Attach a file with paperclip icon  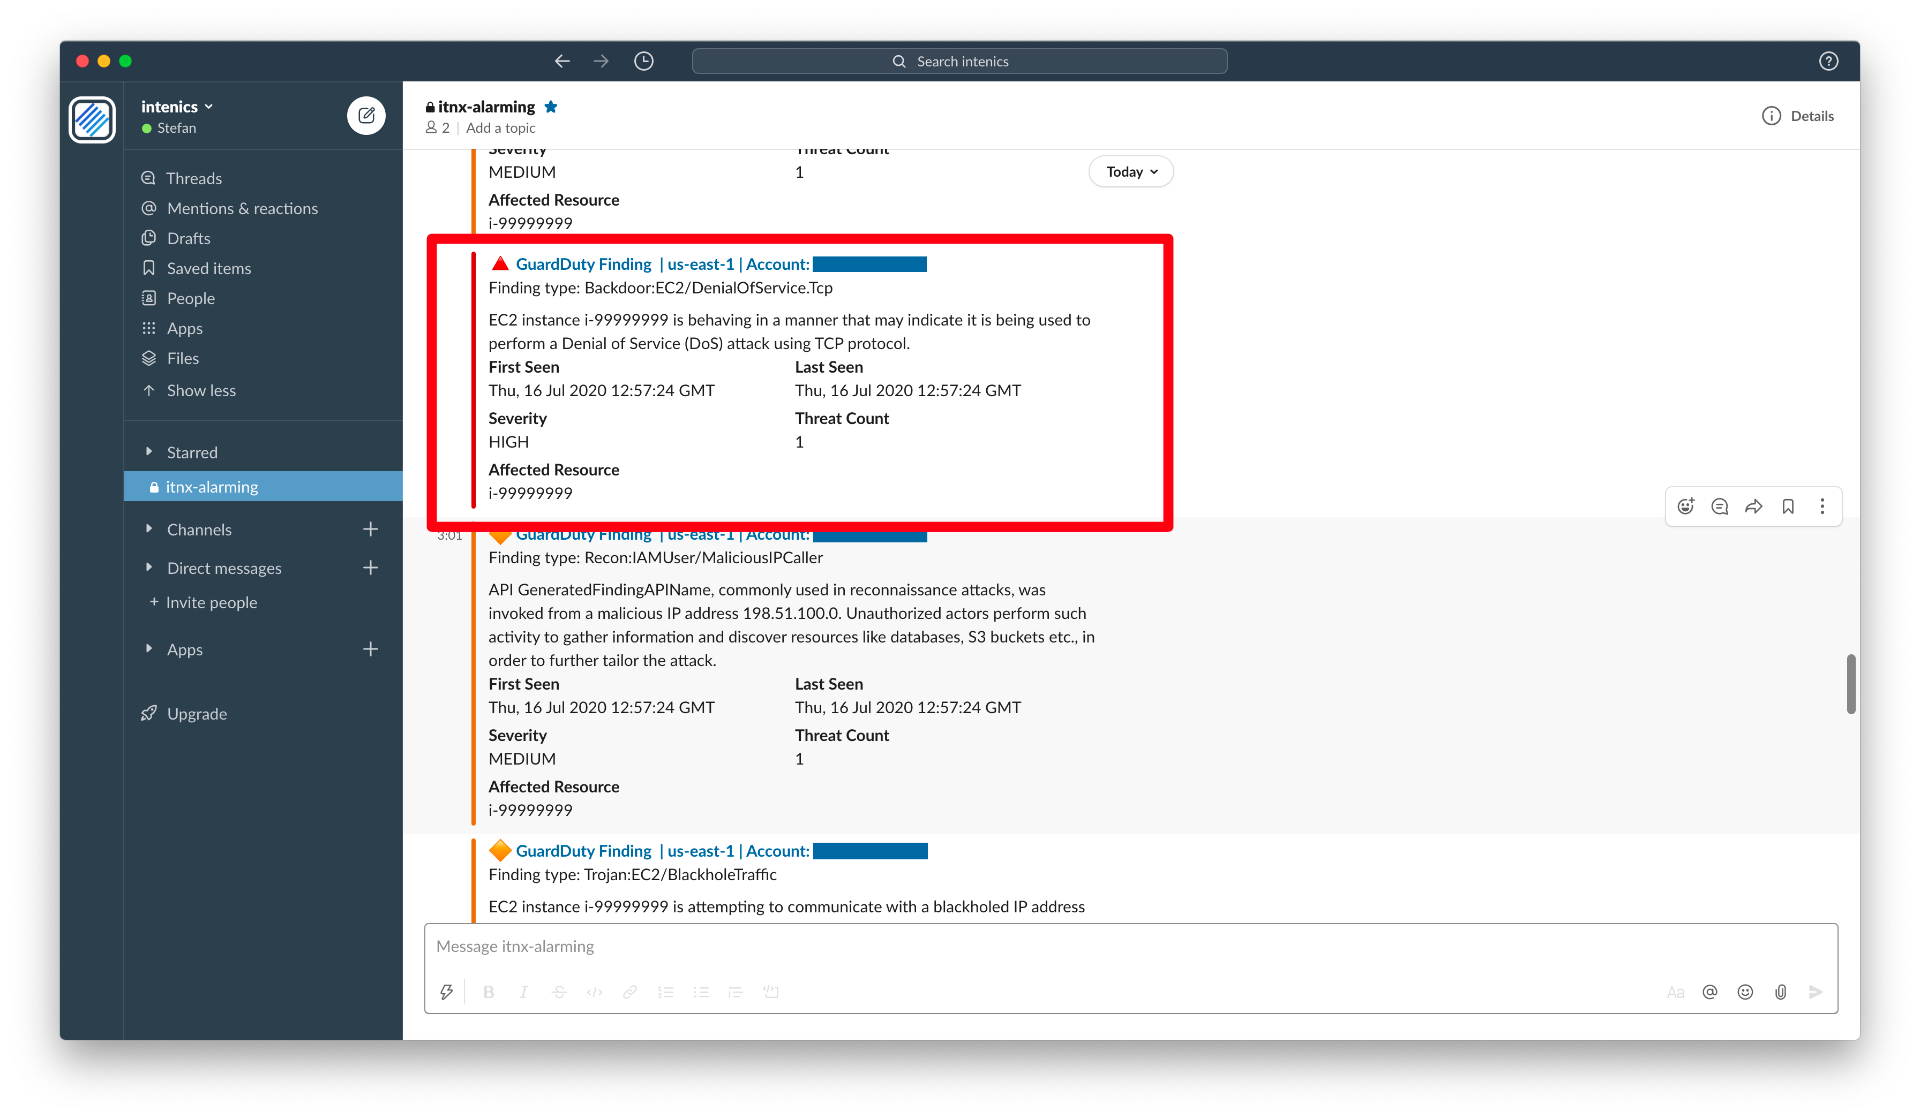pyautogui.click(x=1781, y=992)
